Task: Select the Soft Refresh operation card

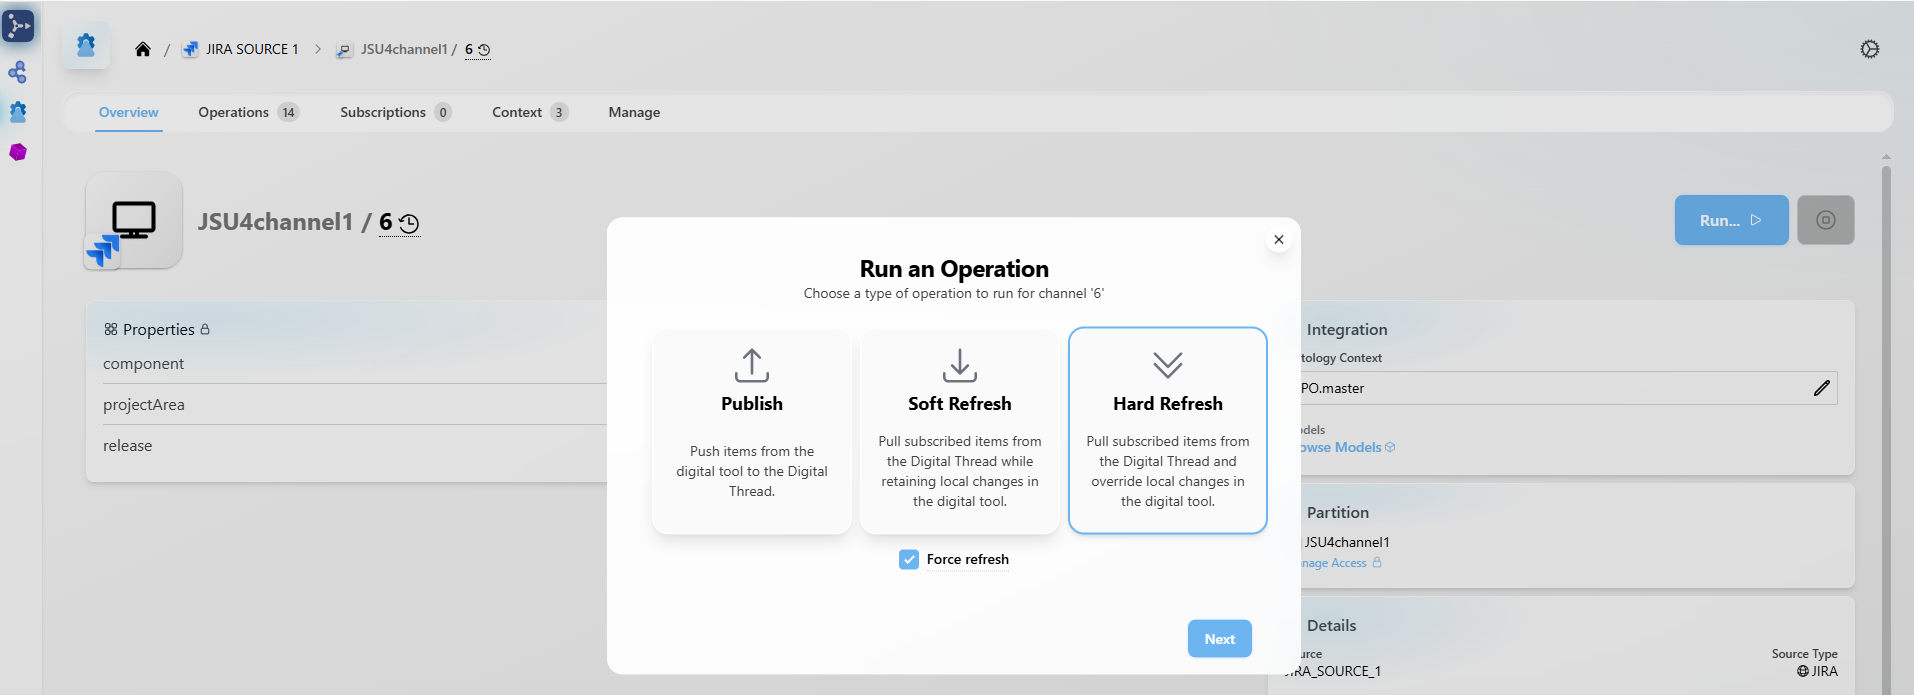Action: pyautogui.click(x=959, y=431)
